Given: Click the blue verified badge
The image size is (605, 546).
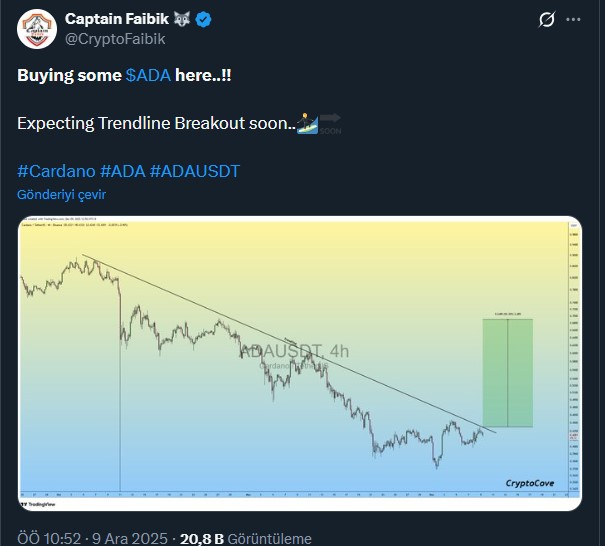Looking at the screenshot, I should pyautogui.click(x=203, y=20).
